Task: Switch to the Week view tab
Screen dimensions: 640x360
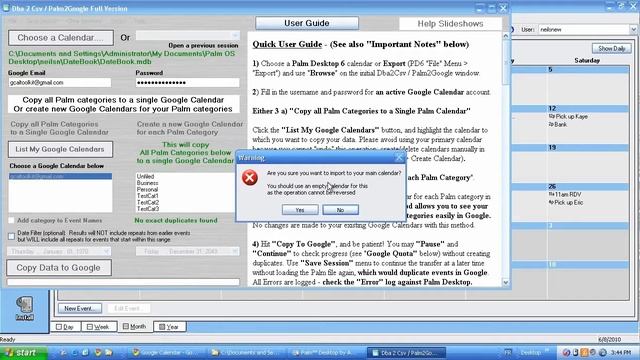Action: [98, 327]
